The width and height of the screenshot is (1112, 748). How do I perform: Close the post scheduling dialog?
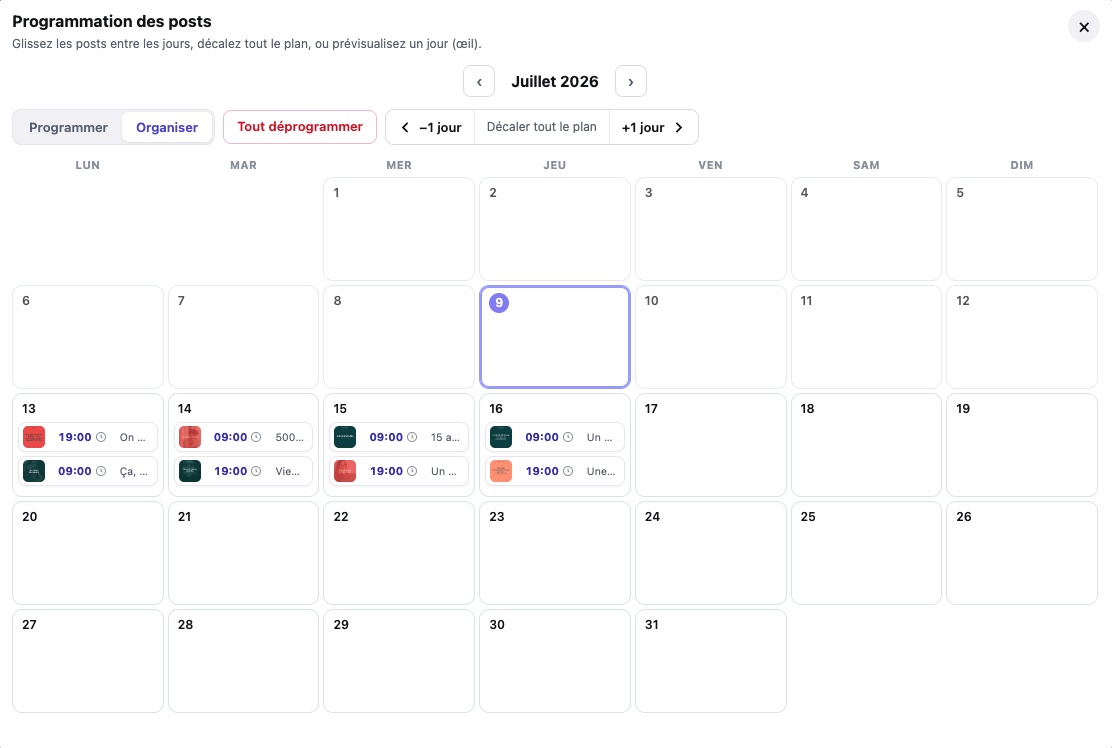pos(1084,27)
